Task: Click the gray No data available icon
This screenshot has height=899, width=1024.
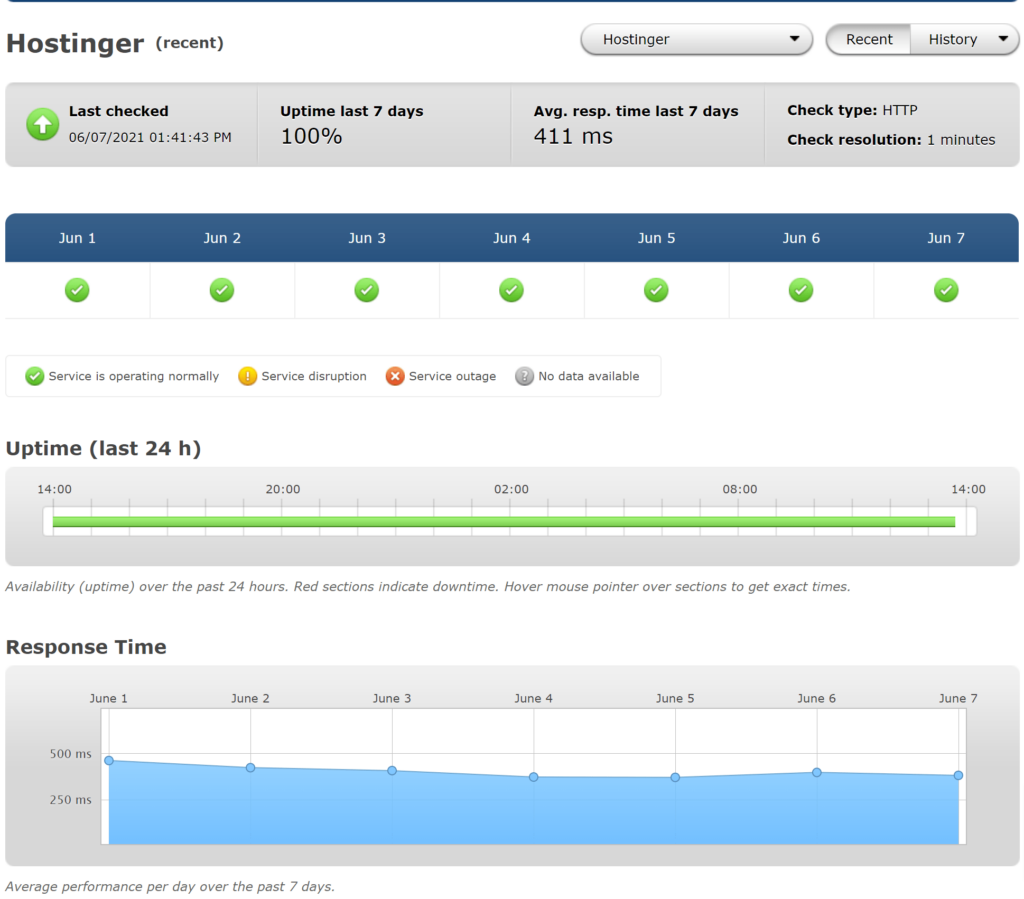Action: pyautogui.click(x=524, y=377)
